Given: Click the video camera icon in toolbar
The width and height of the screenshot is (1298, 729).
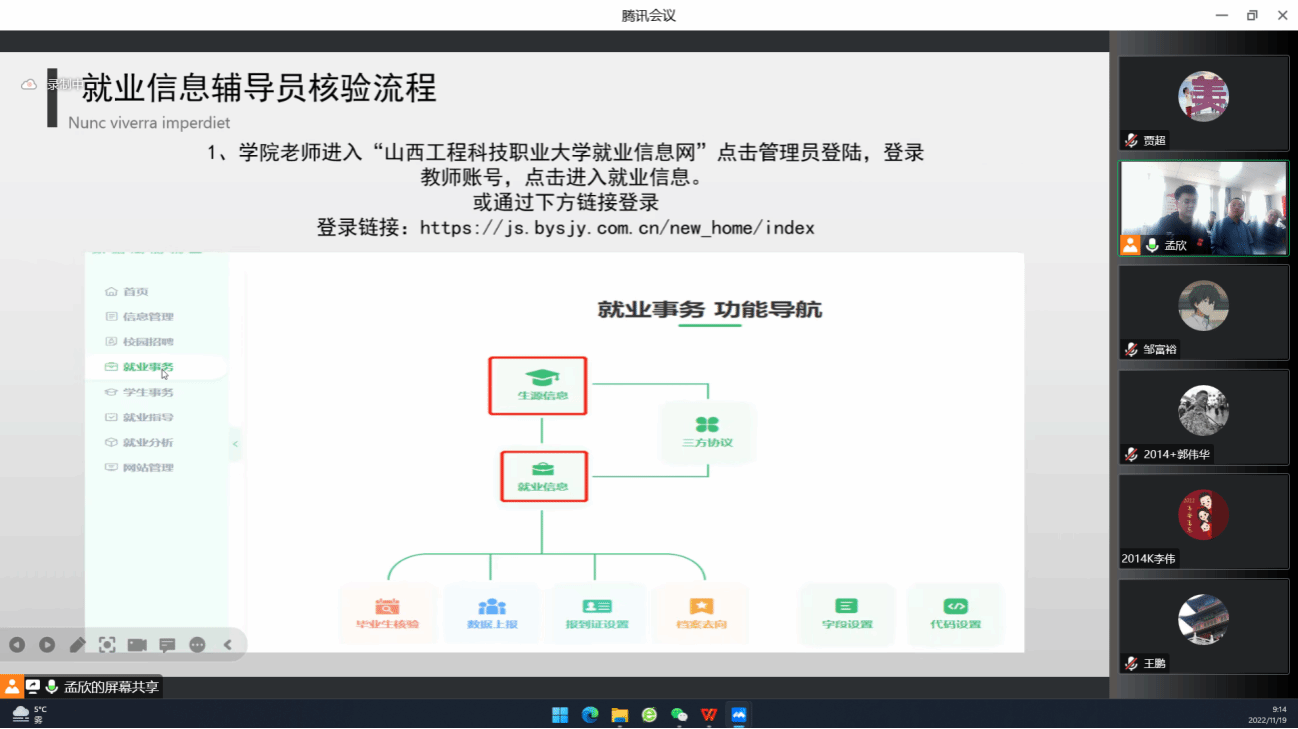Looking at the screenshot, I should point(137,645).
